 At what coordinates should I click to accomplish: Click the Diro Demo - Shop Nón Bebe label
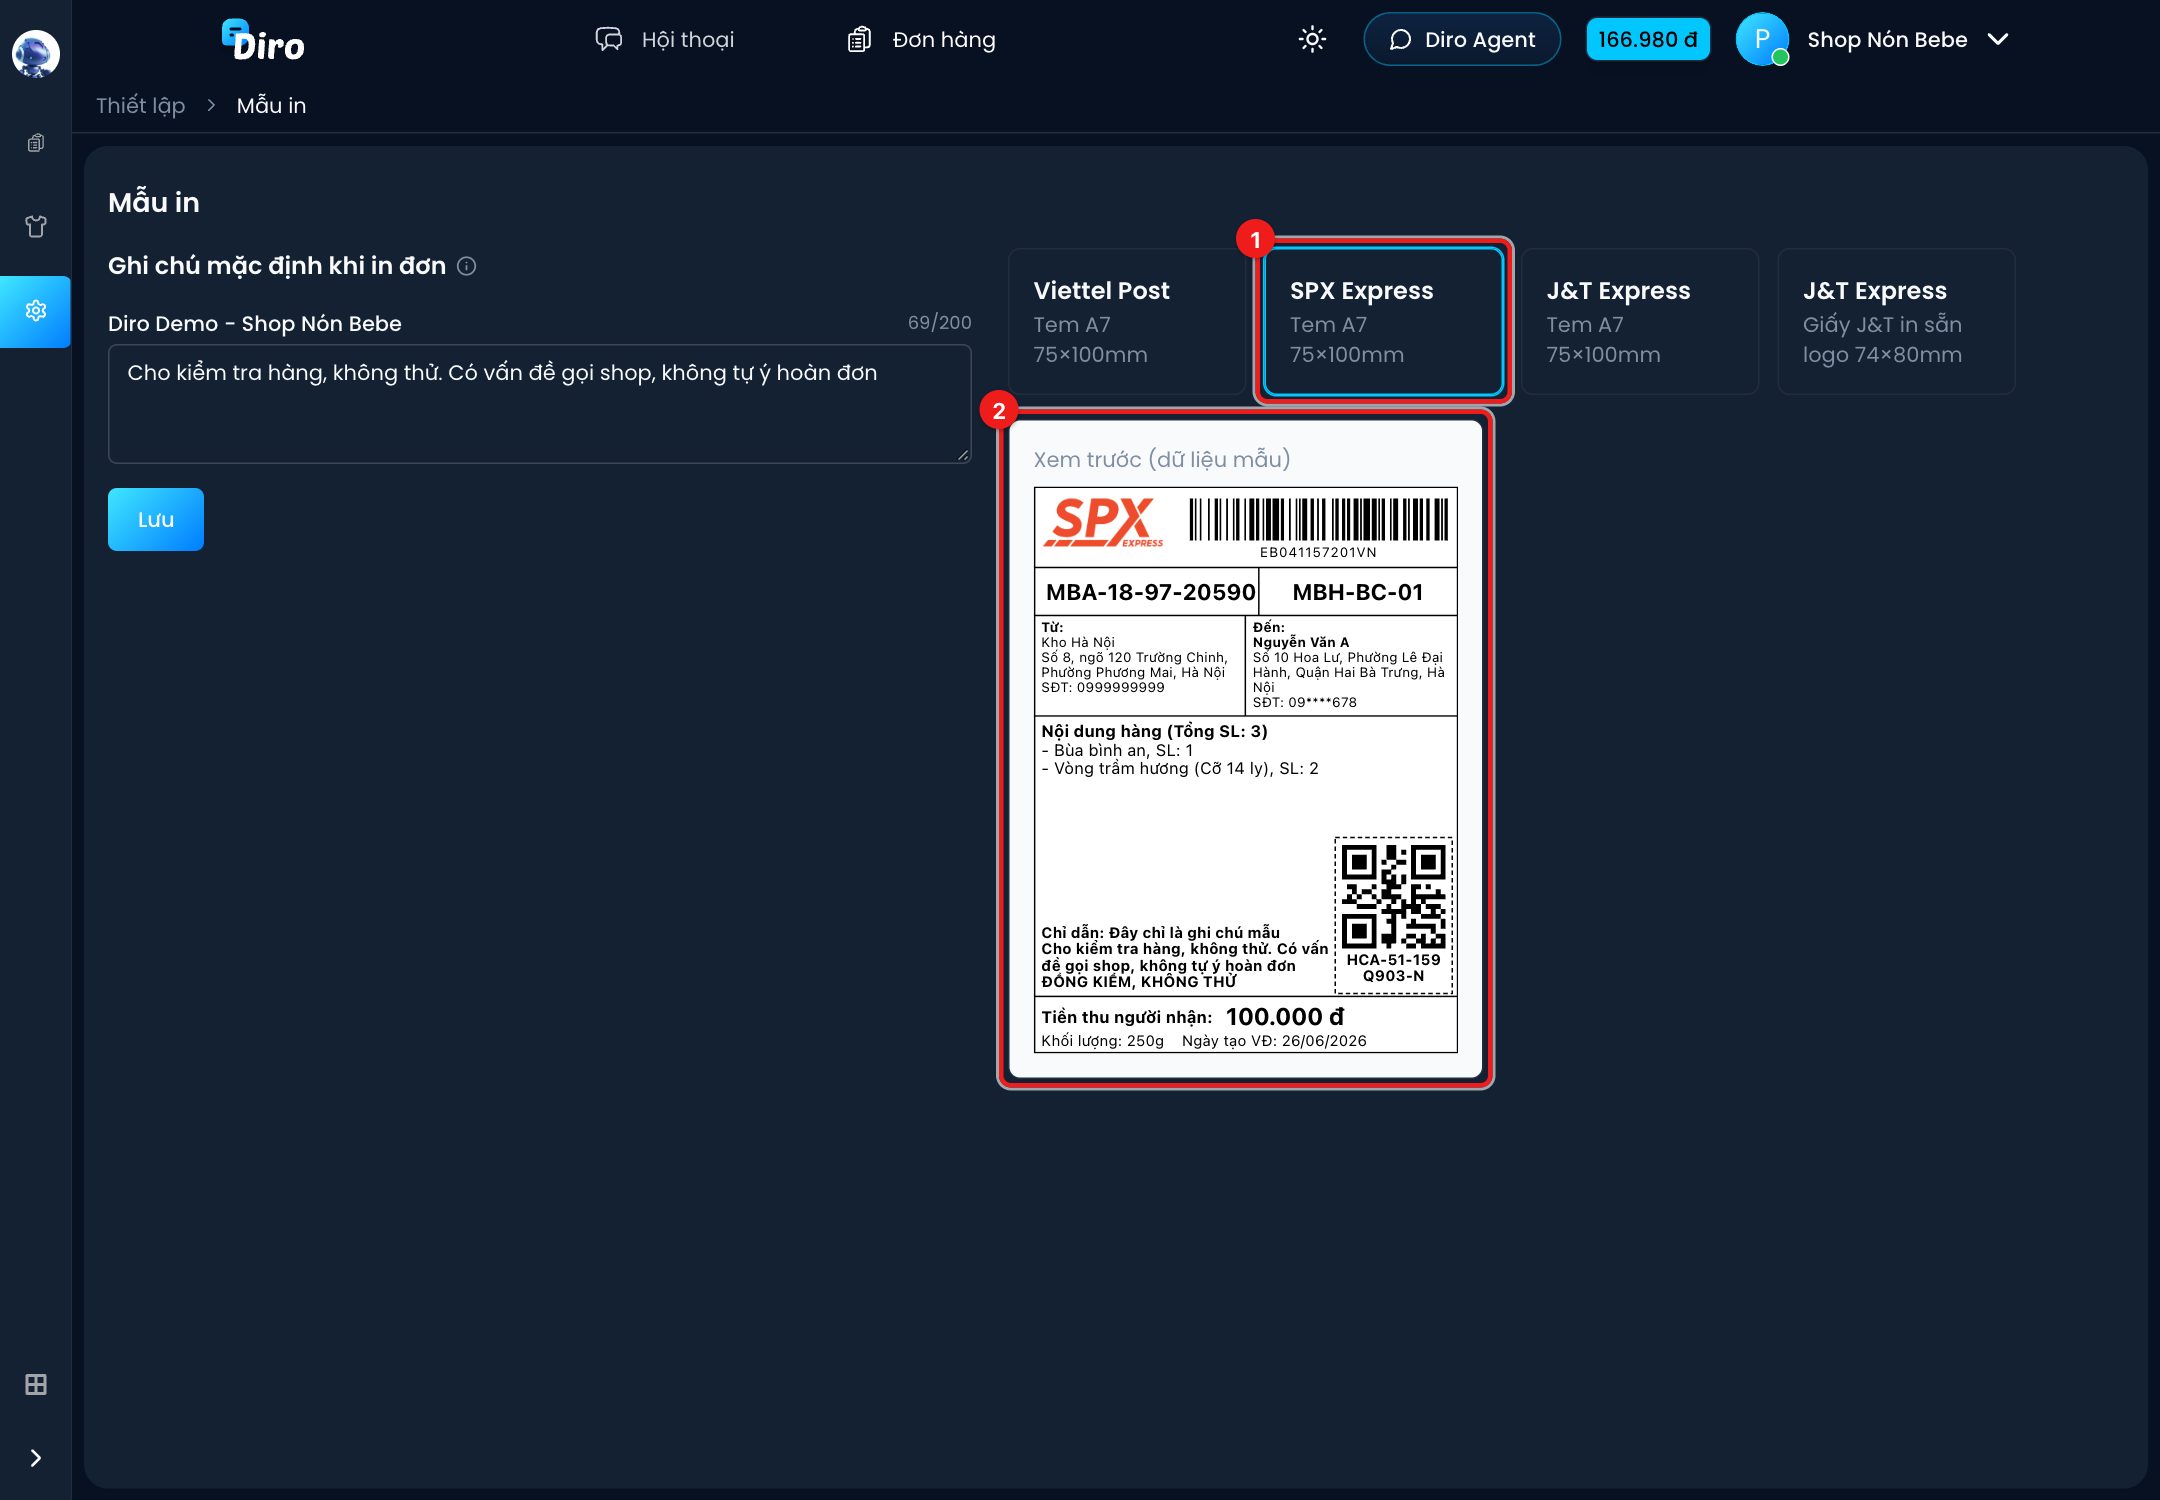click(255, 324)
